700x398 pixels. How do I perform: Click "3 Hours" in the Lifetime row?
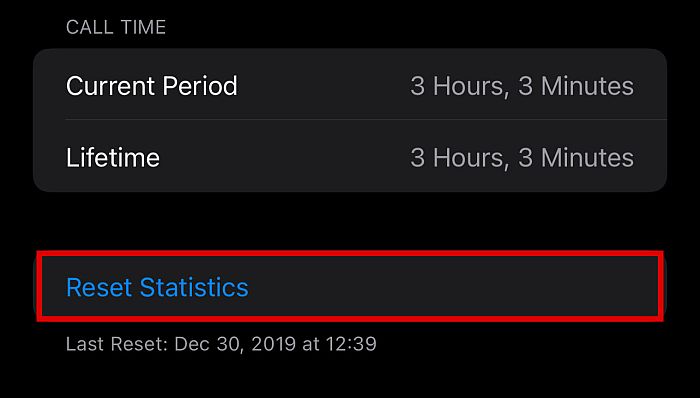coord(459,158)
